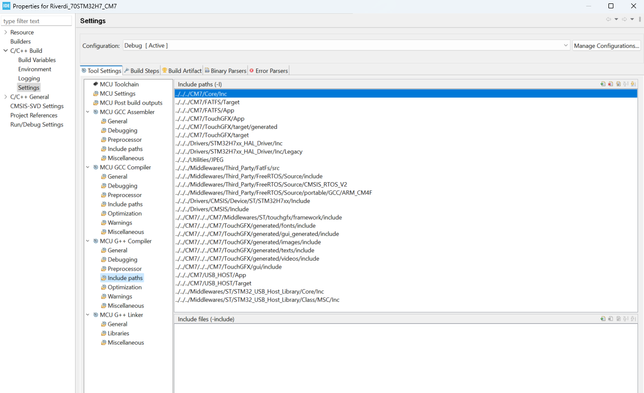This screenshot has width=644, height=393.
Task: Select the Middlewares/Third_Party/FatFs/src path row
Action: pyautogui.click(x=406, y=168)
